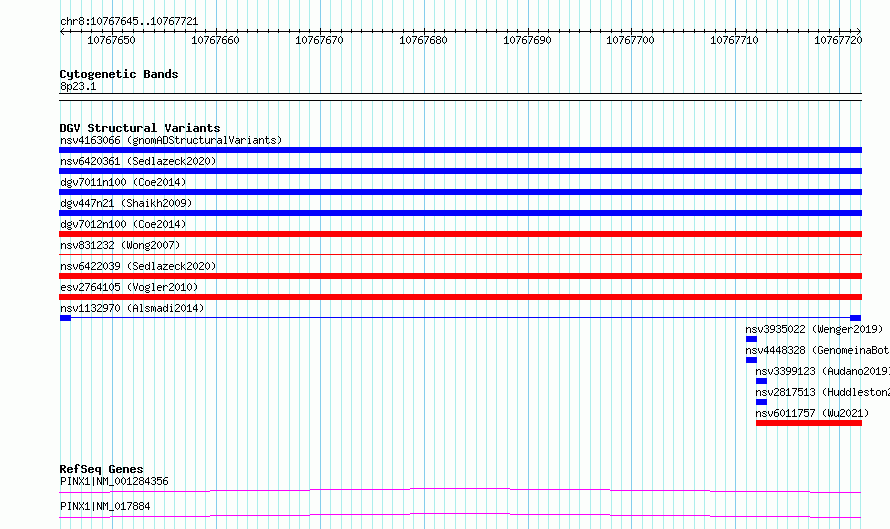Click ruler position 10767660

point(215,40)
